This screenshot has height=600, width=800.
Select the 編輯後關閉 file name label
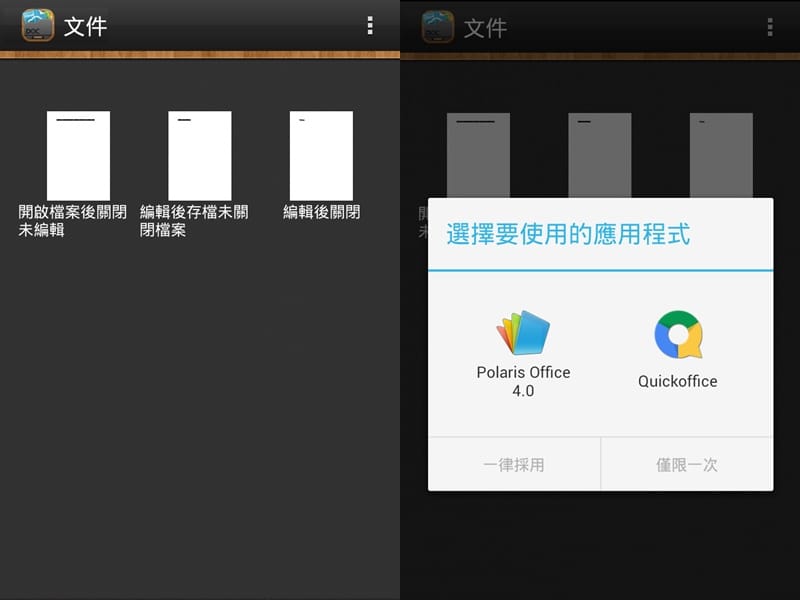click(x=321, y=212)
